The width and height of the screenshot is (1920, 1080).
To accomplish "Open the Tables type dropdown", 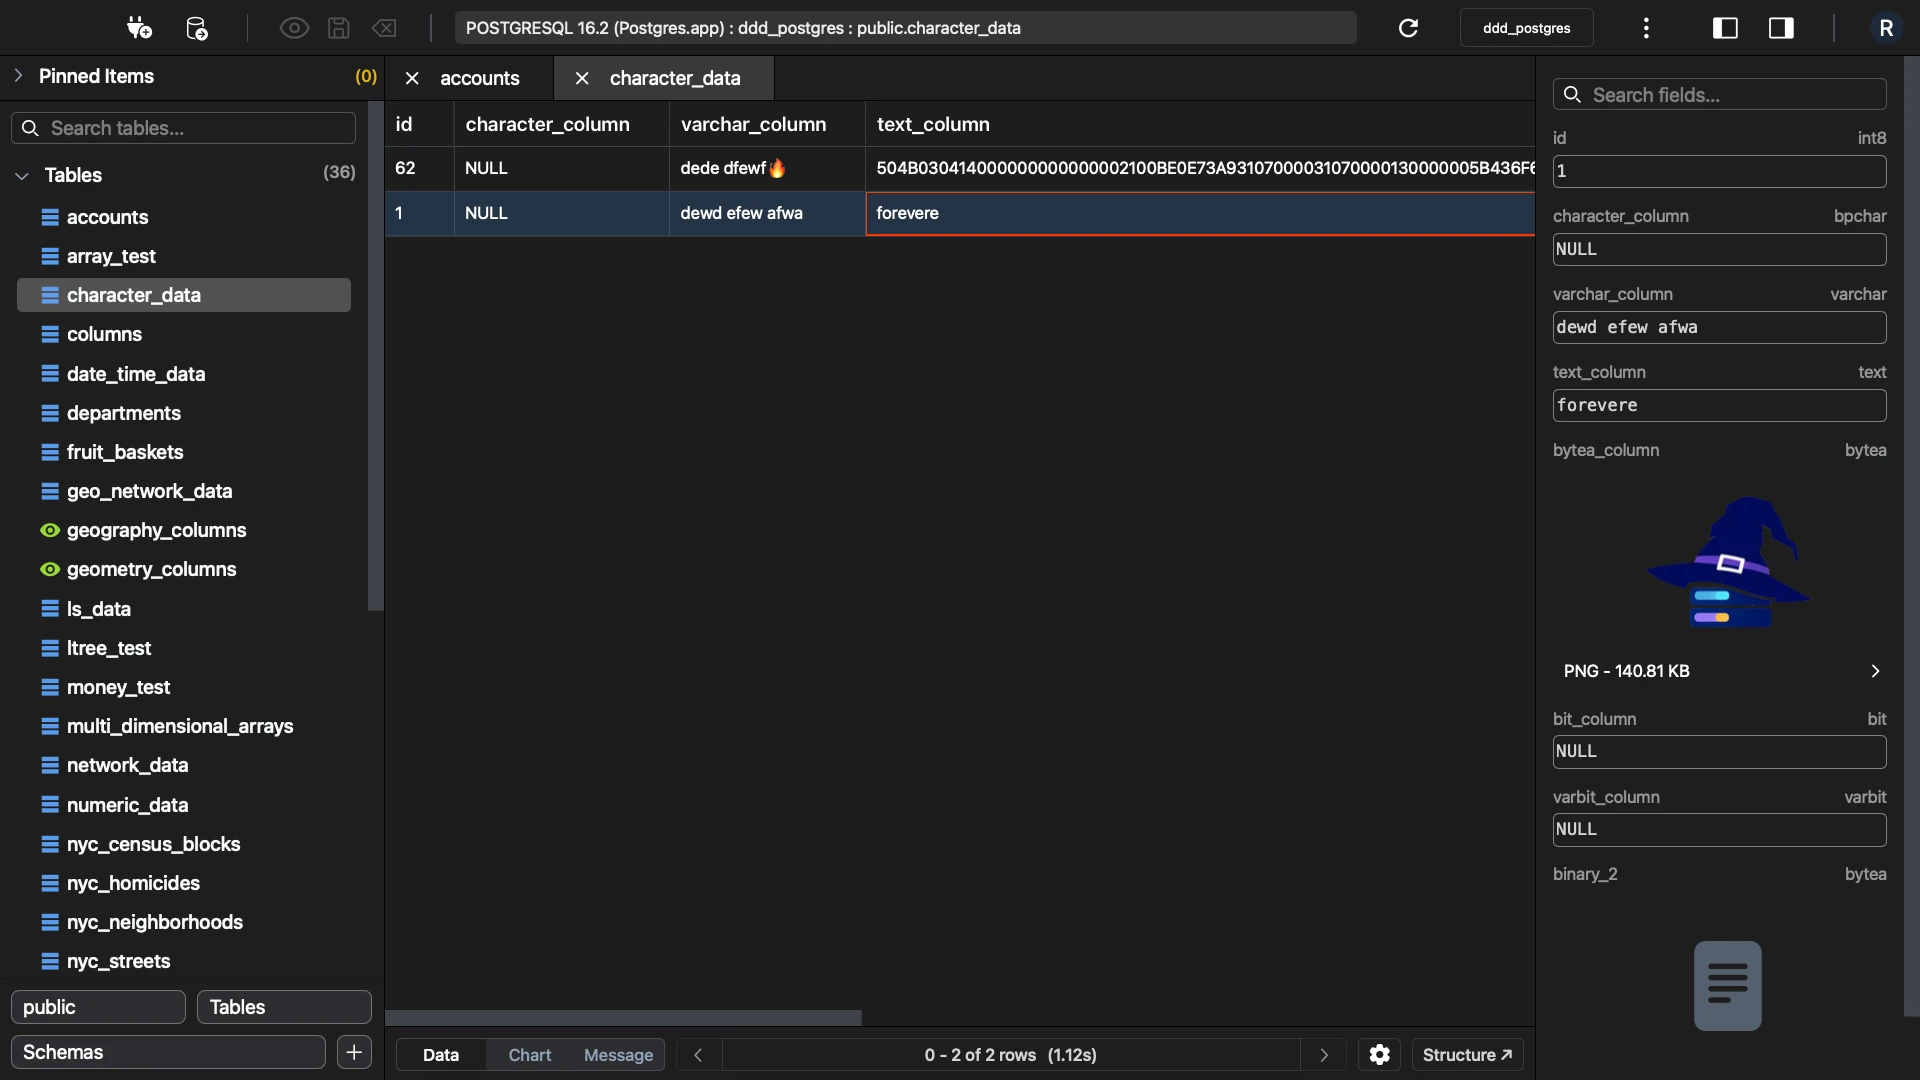I will (x=284, y=1007).
